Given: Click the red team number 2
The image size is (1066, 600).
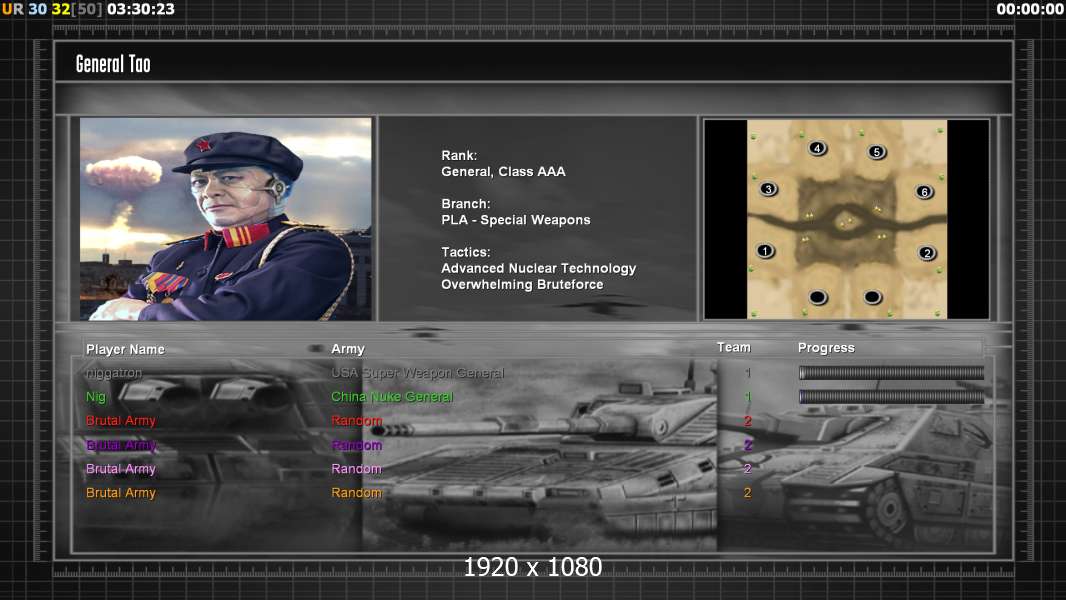Looking at the screenshot, I should tap(748, 421).
